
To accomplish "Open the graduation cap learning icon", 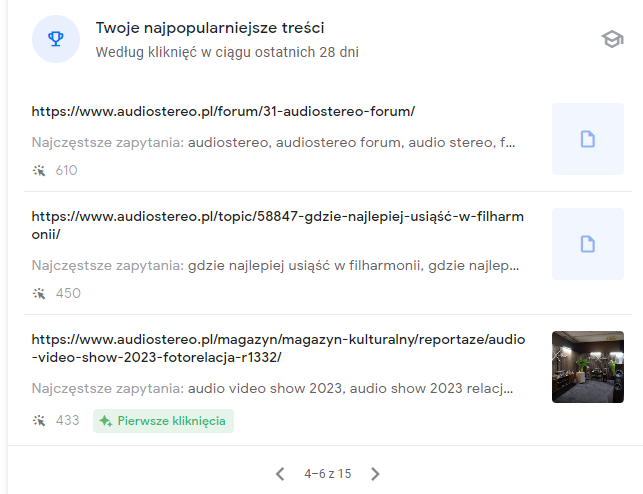I will pos(612,39).
